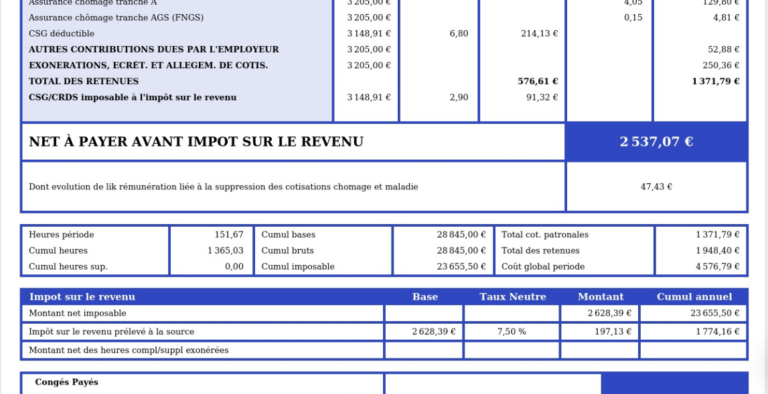Click the 'Heures période' label

(61, 235)
